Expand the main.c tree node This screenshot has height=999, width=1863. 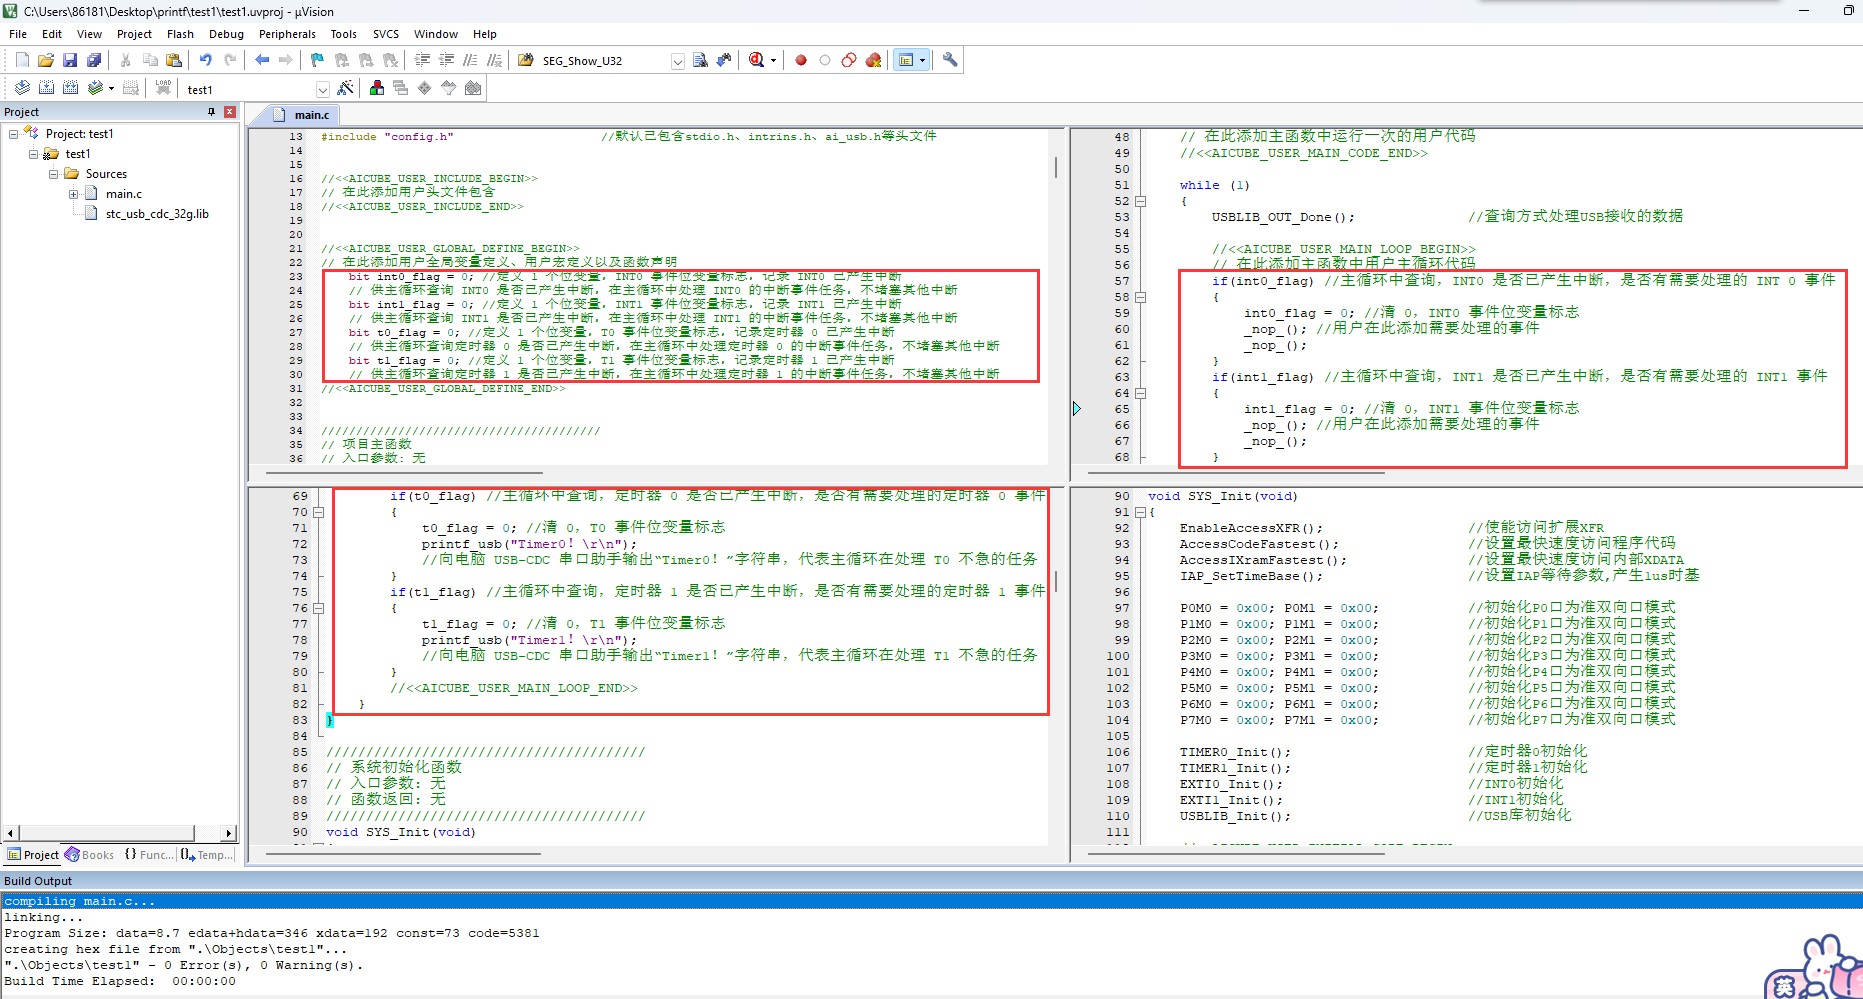[73, 194]
